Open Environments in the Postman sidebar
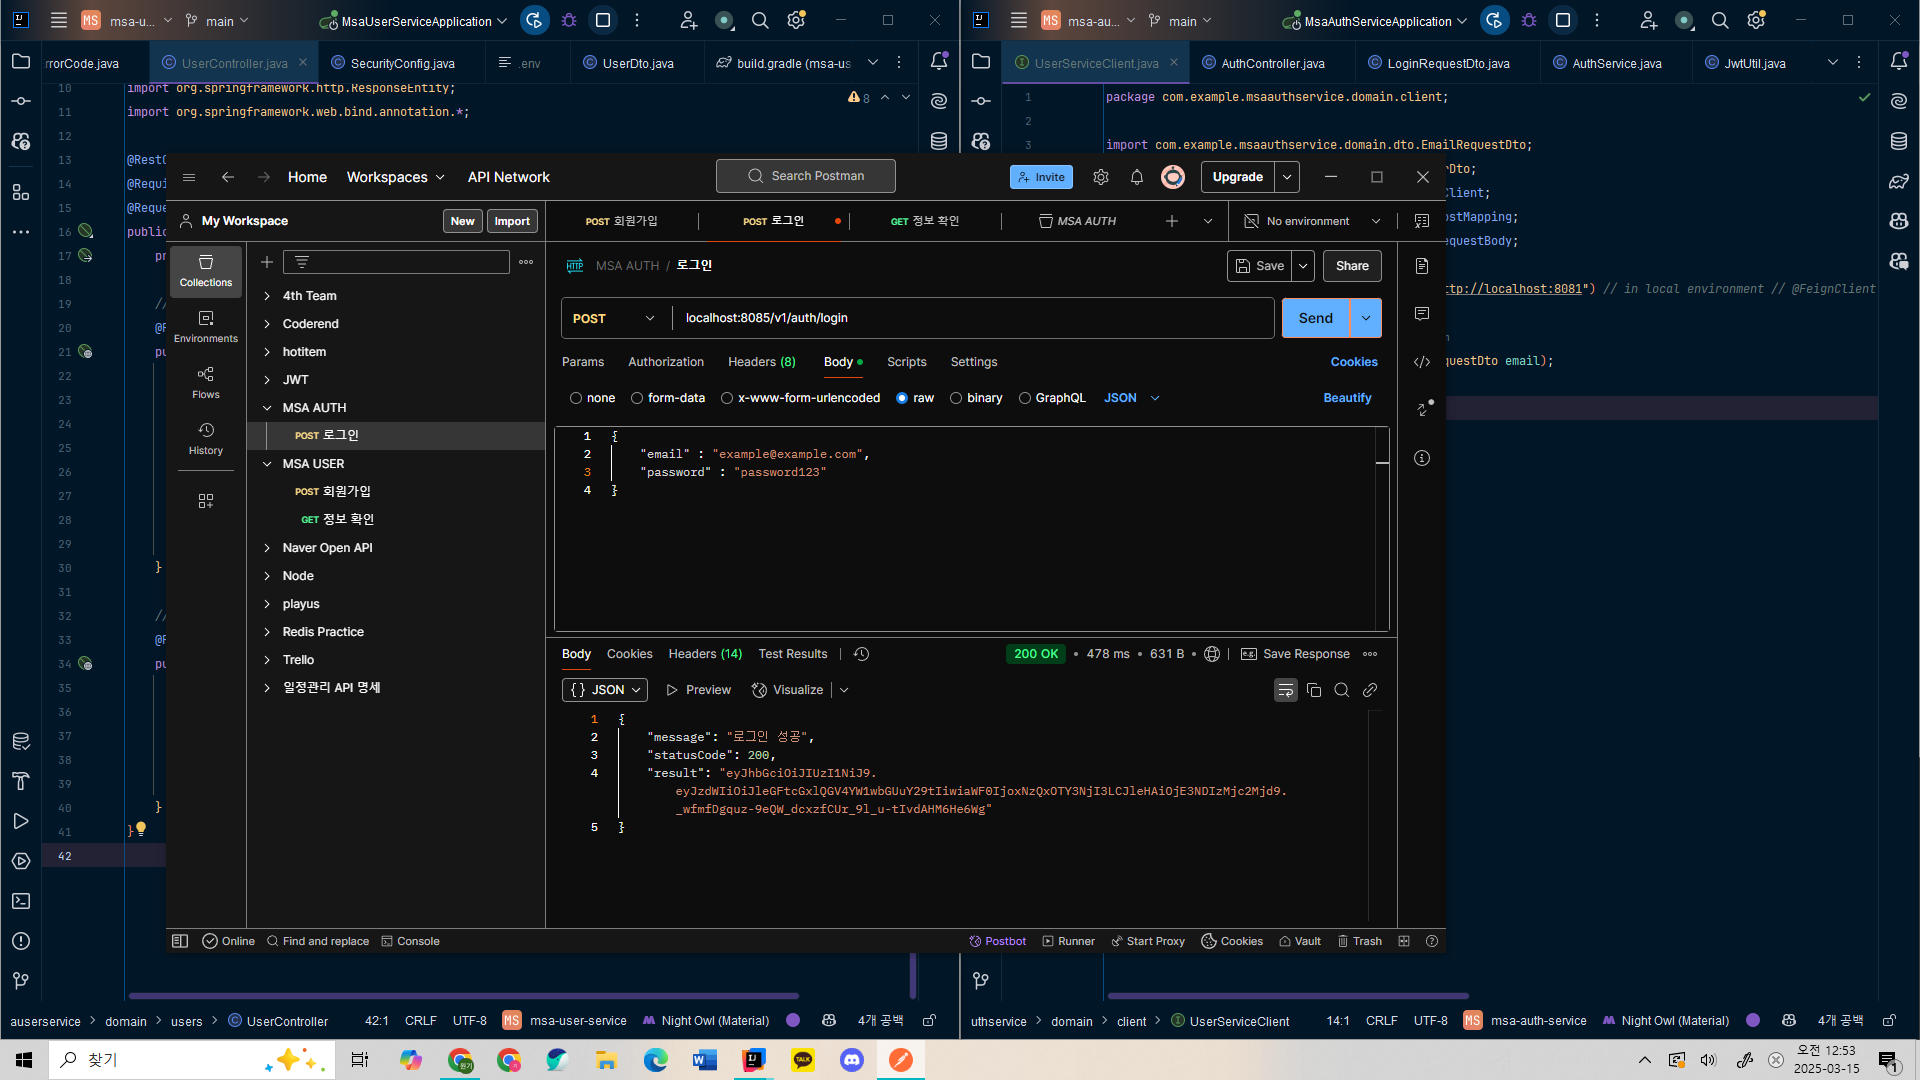This screenshot has height=1080, width=1920. click(x=206, y=326)
